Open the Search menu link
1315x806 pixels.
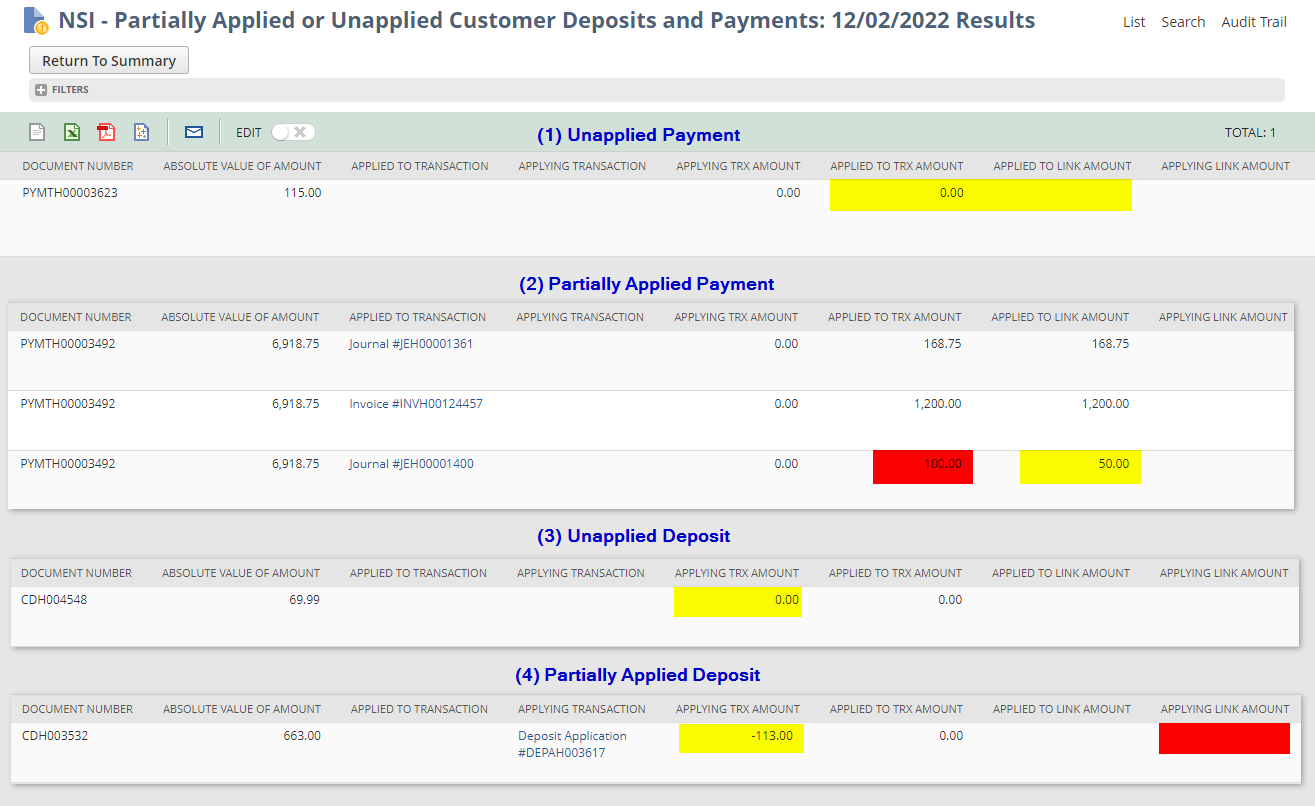click(x=1183, y=22)
